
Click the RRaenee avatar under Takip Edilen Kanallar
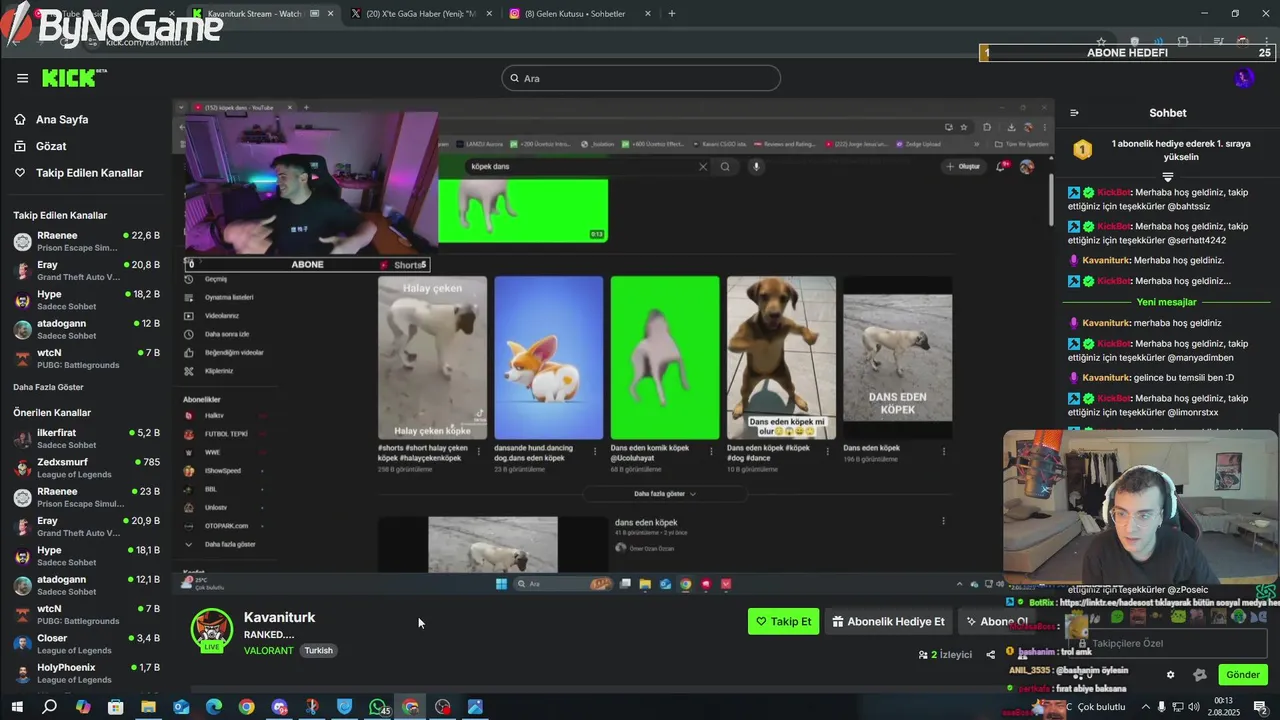(x=22, y=241)
